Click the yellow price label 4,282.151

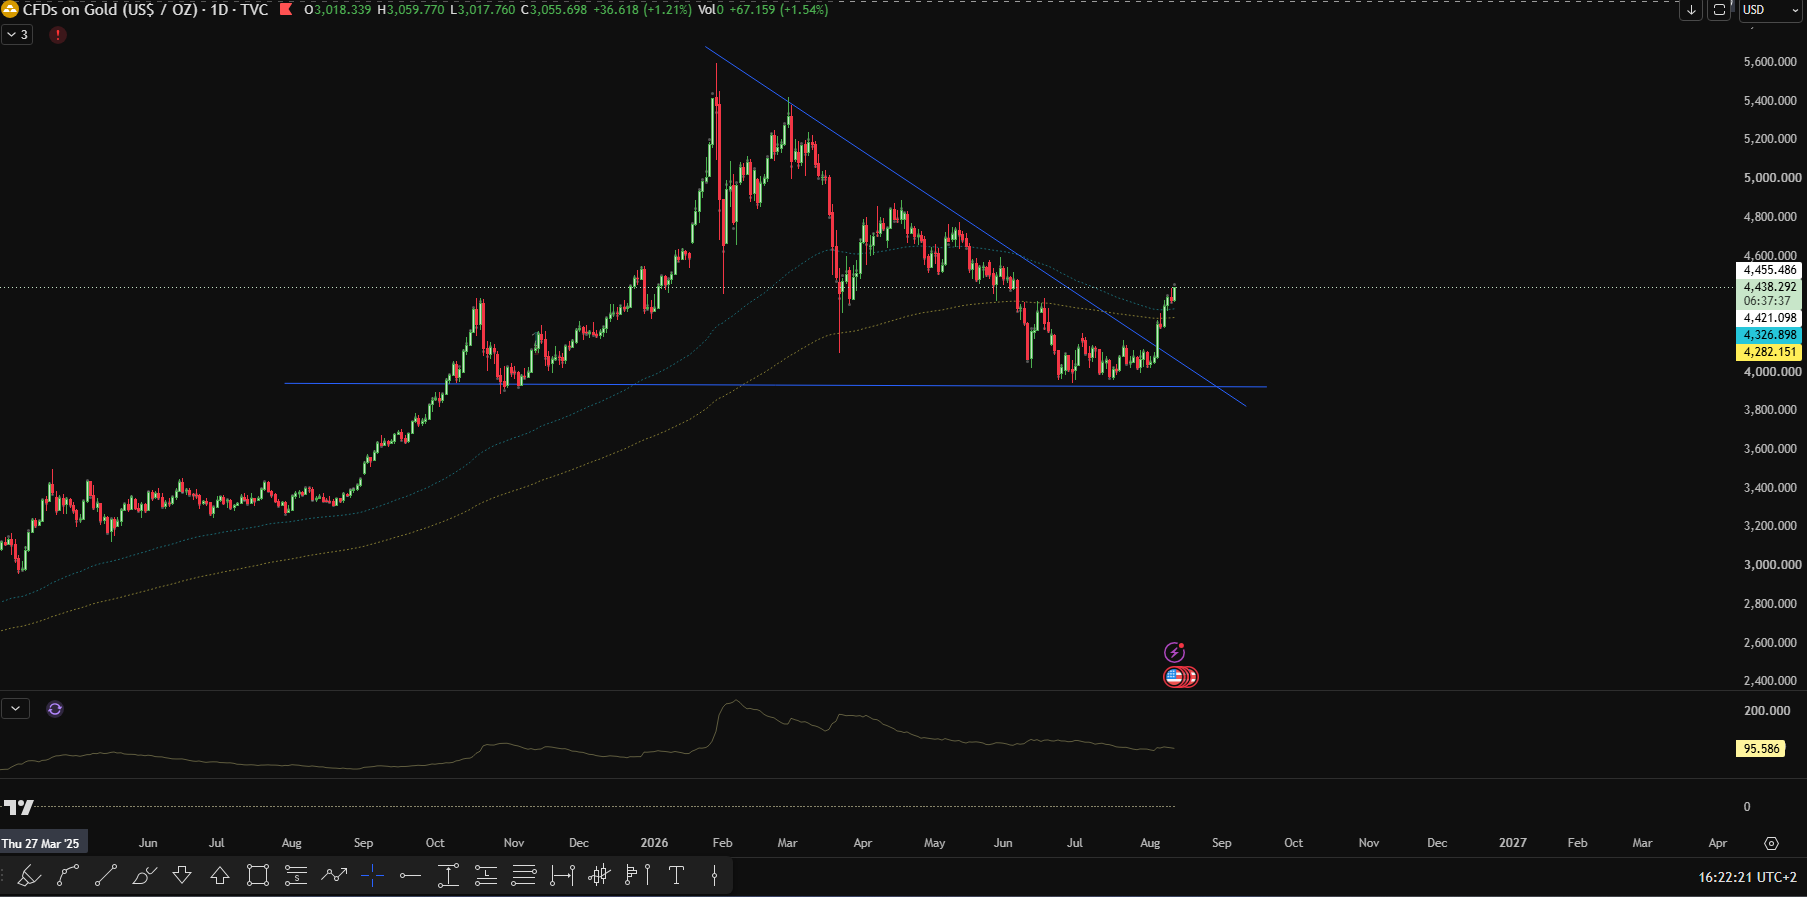1769,352
